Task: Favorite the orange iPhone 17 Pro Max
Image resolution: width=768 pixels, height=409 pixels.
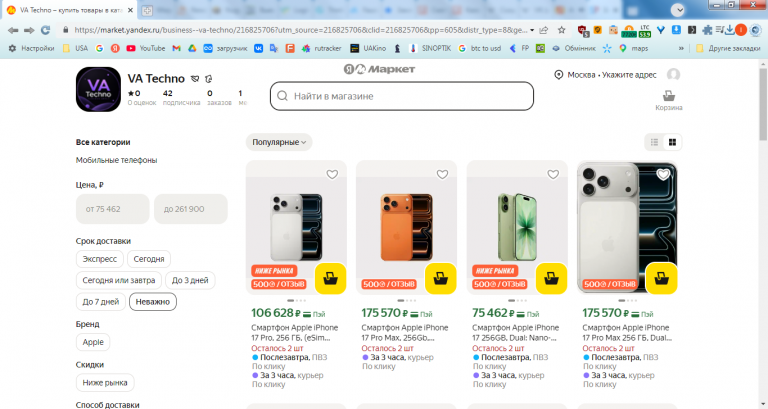Action: click(442, 174)
